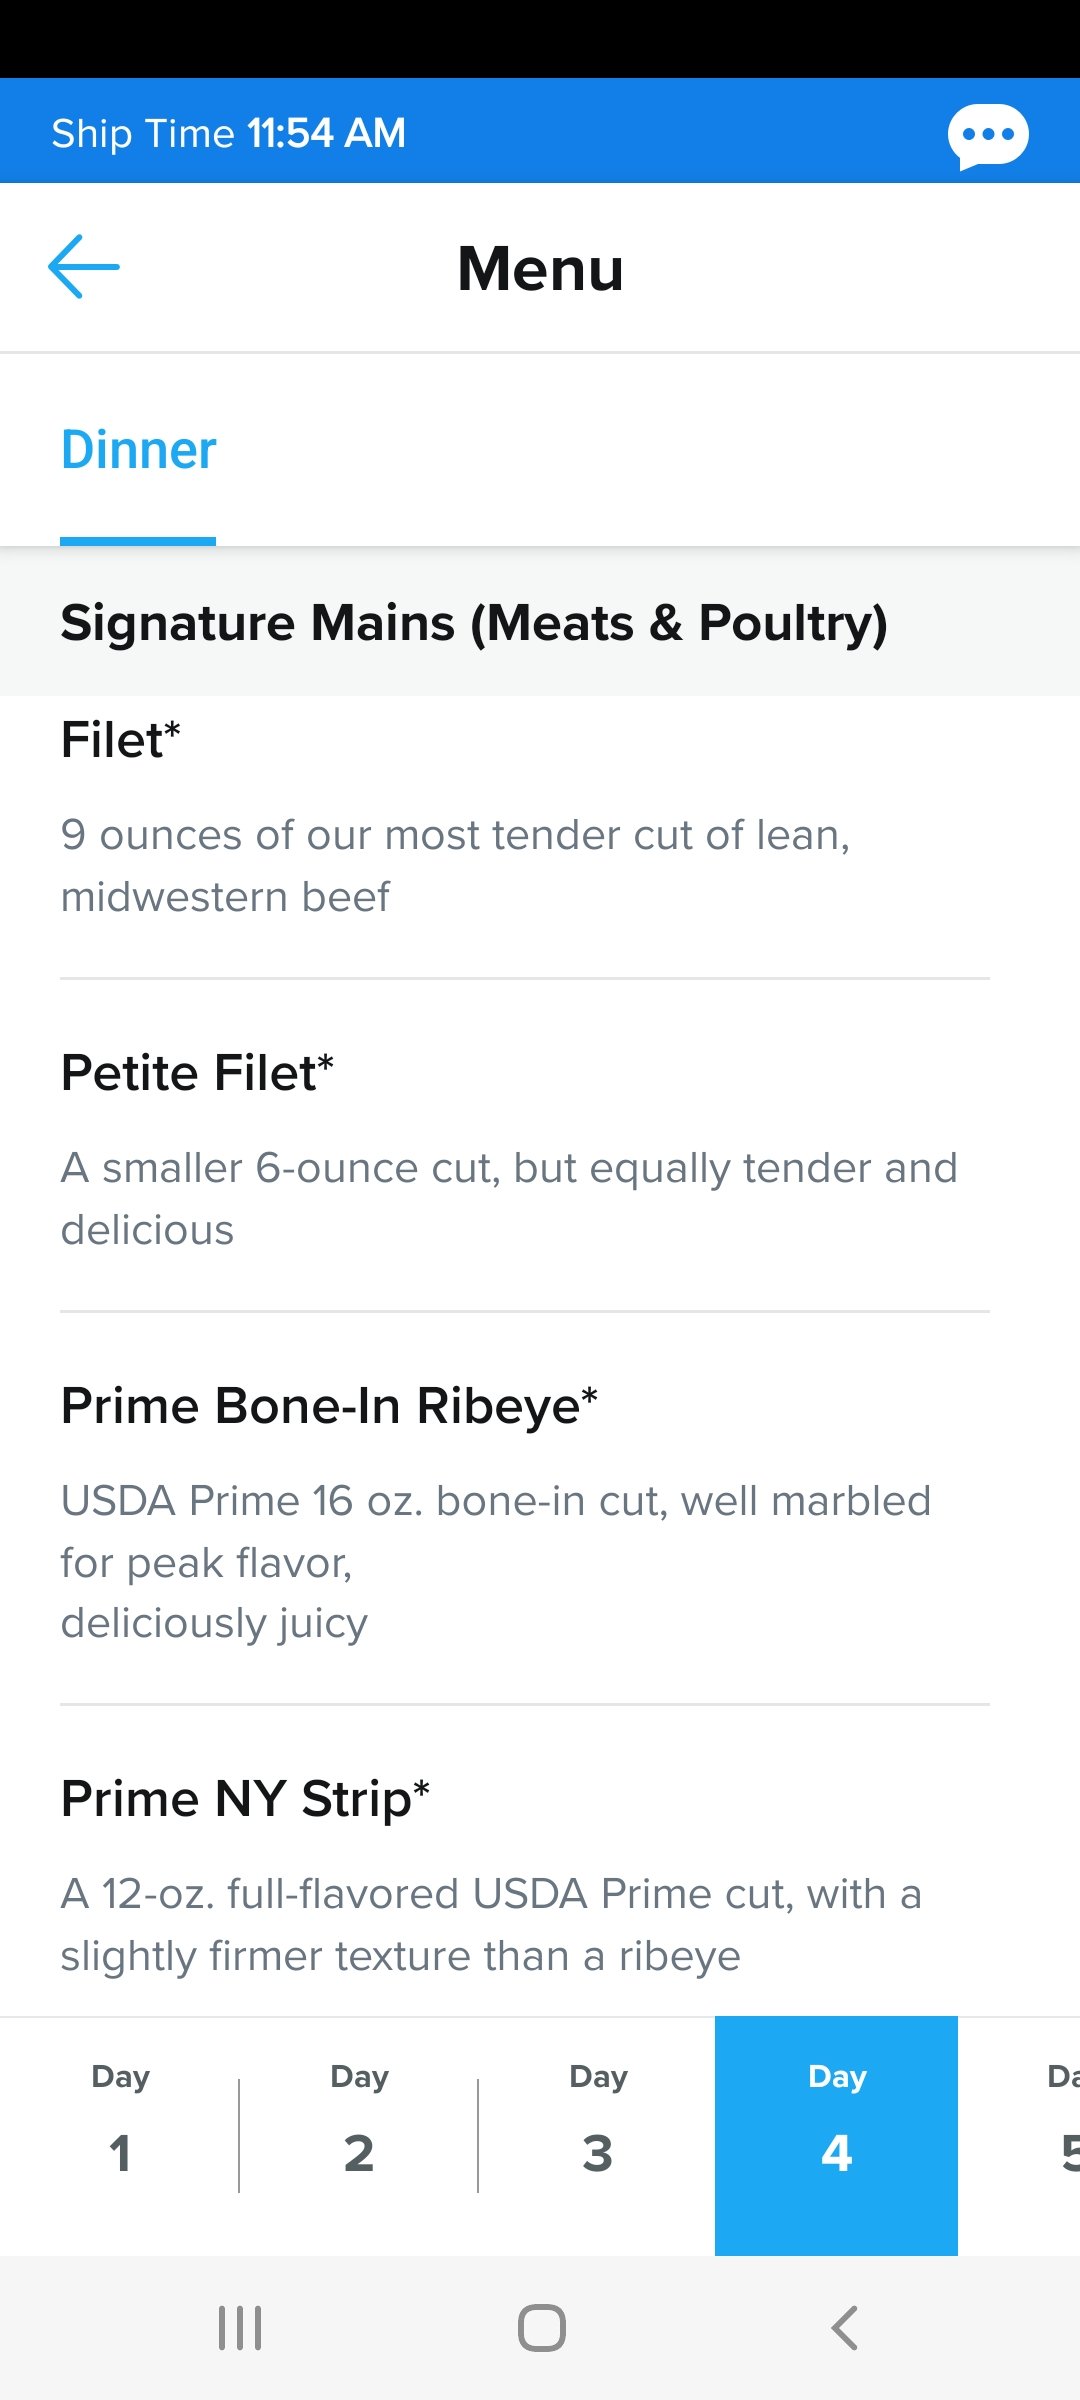Viewport: 1080px width, 2400px height.
Task: Tap the Android back chevron
Action: [844, 2328]
